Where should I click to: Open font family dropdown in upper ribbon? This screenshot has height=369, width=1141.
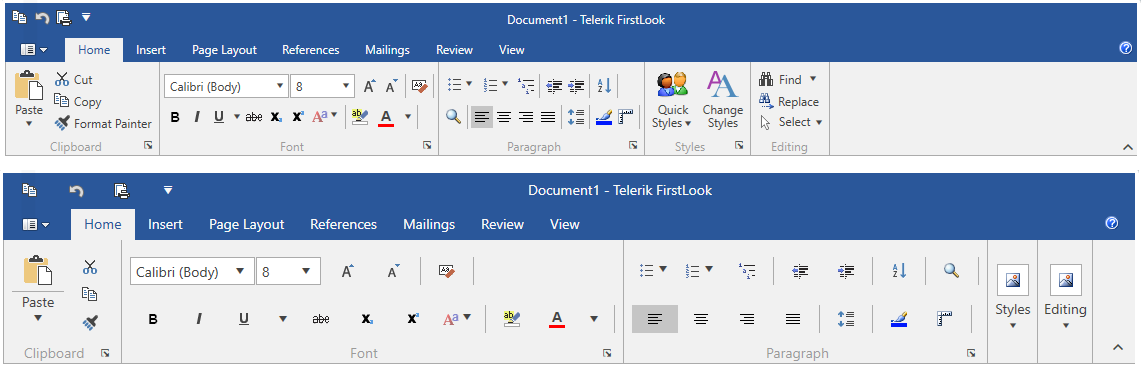click(281, 87)
